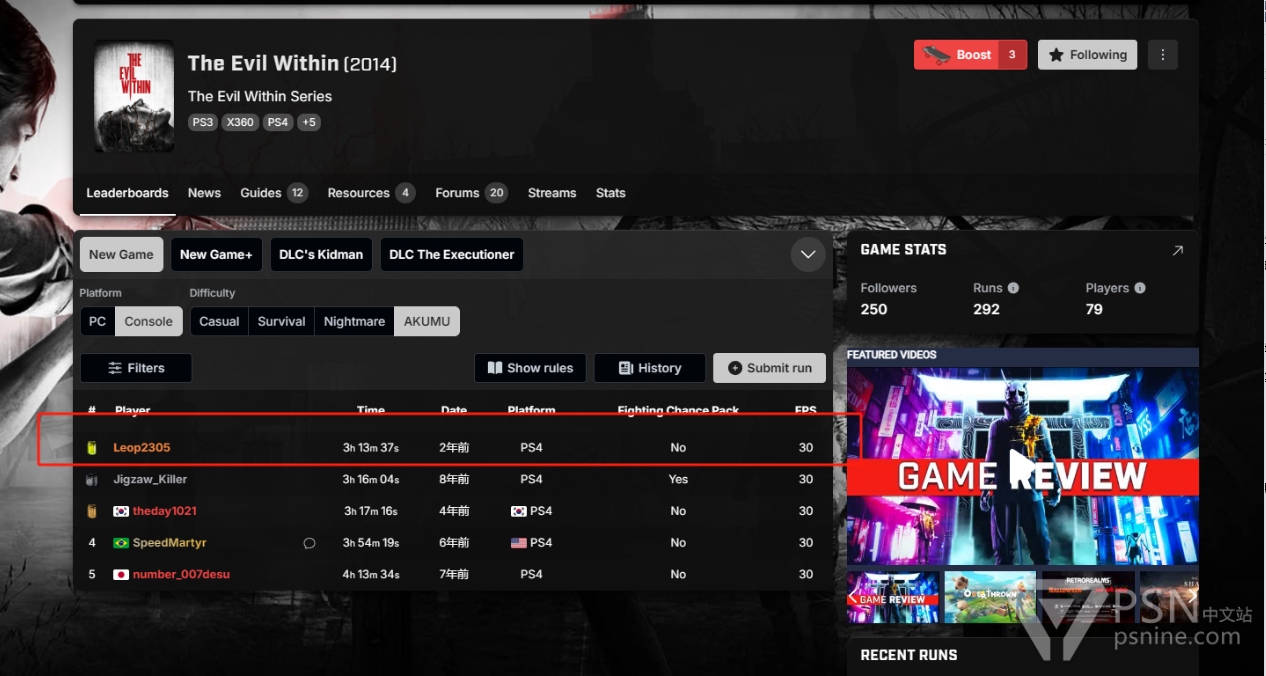This screenshot has width=1266, height=676.
Task: Open the Filters panel
Action: 136,368
